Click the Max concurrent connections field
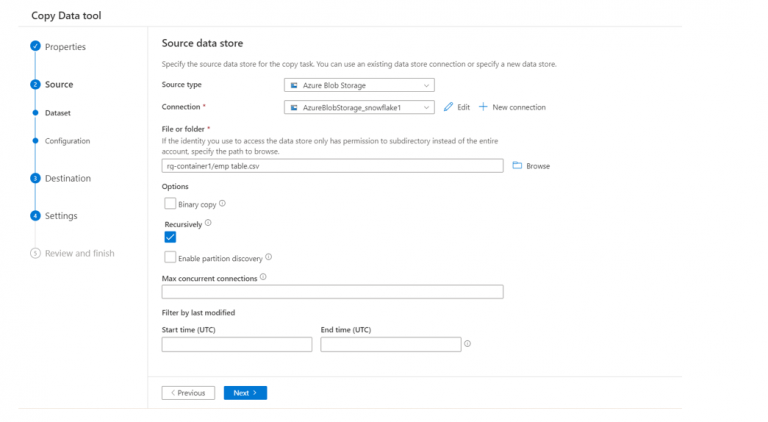This screenshot has height=422, width=768. pyautogui.click(x=332, y=292)
